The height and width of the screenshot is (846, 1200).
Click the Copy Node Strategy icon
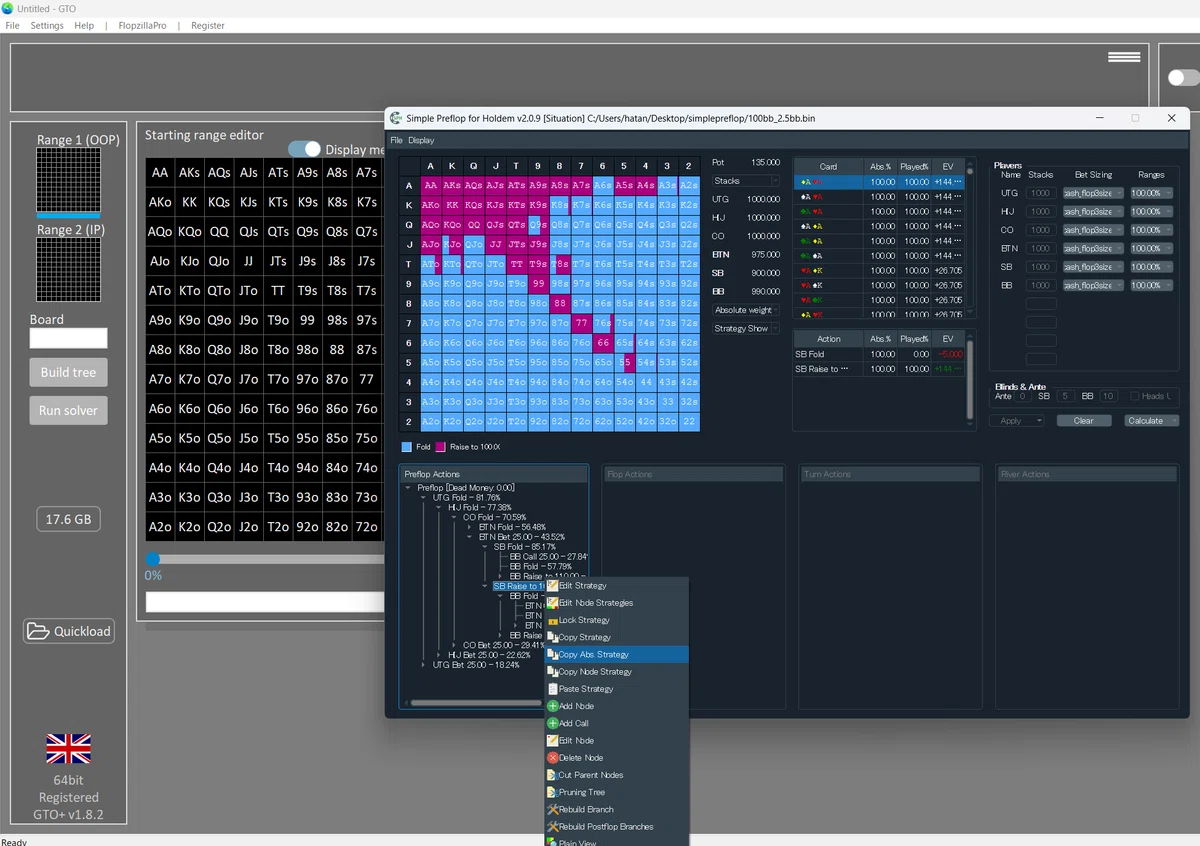pos(552,672)
